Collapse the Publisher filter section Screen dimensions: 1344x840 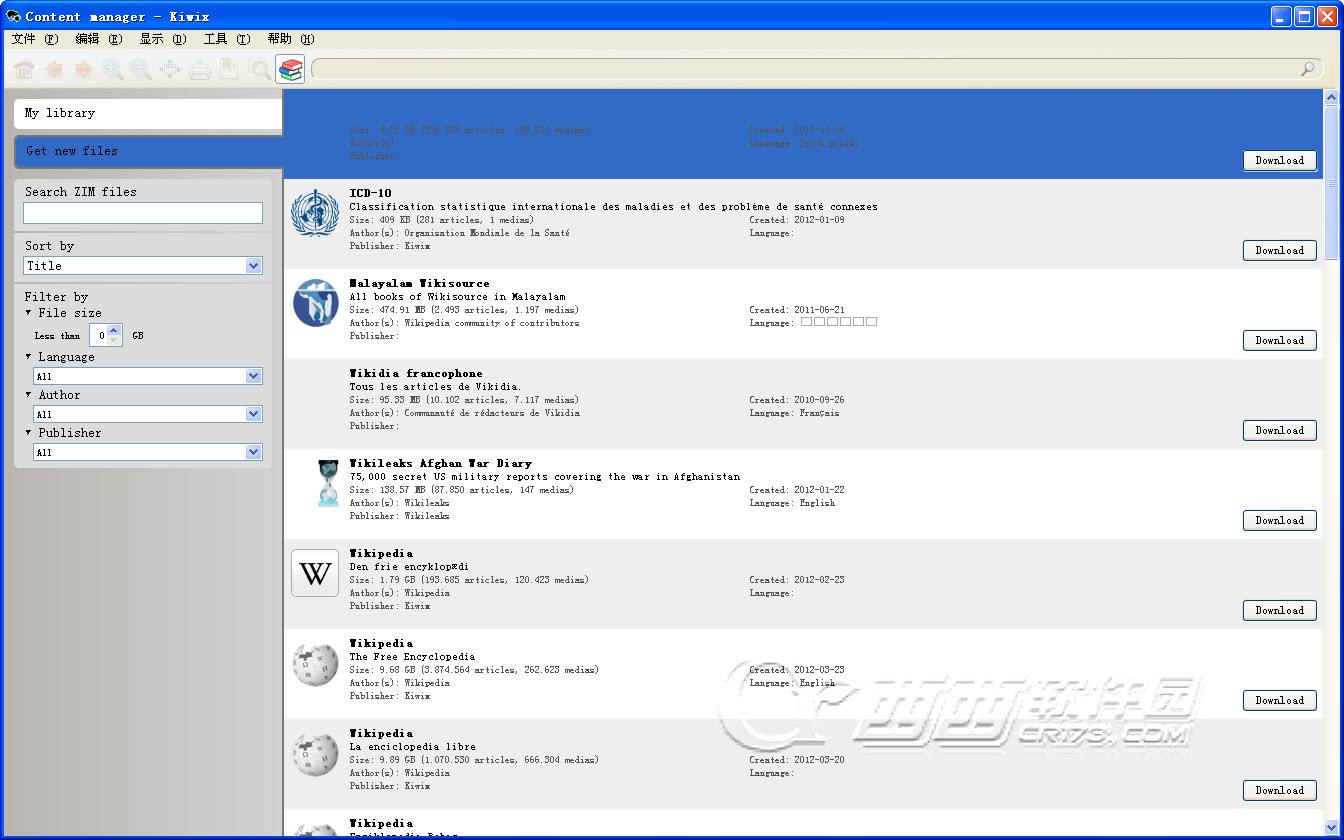tap(28, 433)
